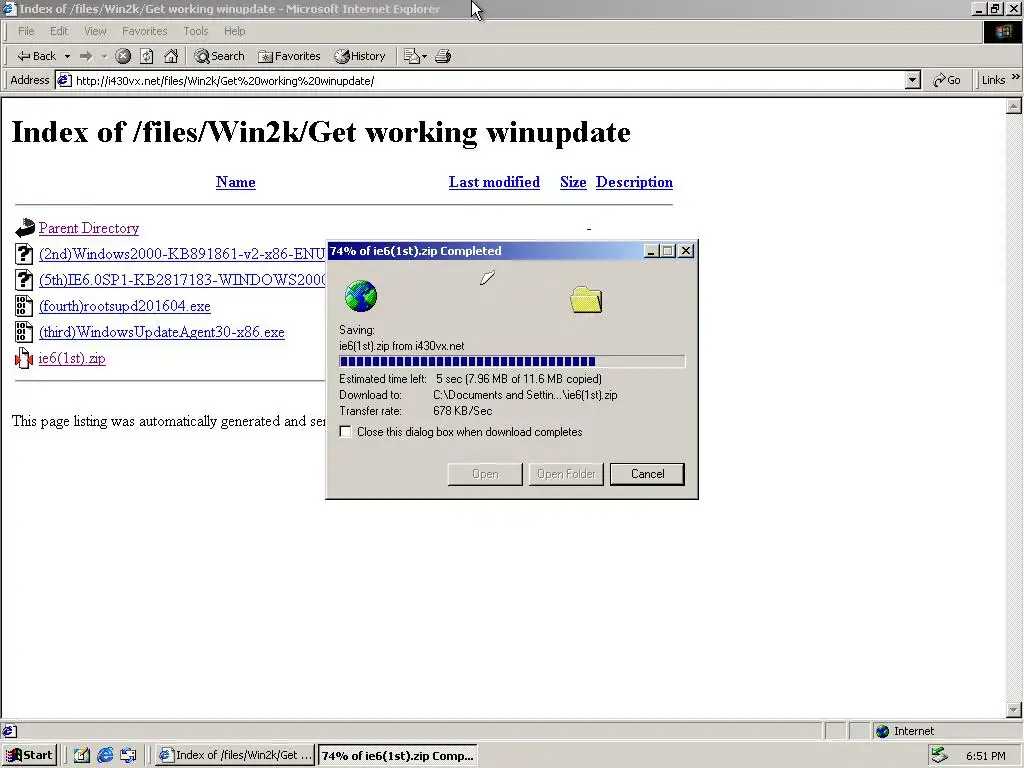Viewport: 1024px width, 768px height.
Task: Open the Search pane from toolbar
Action: coord(219,56)
